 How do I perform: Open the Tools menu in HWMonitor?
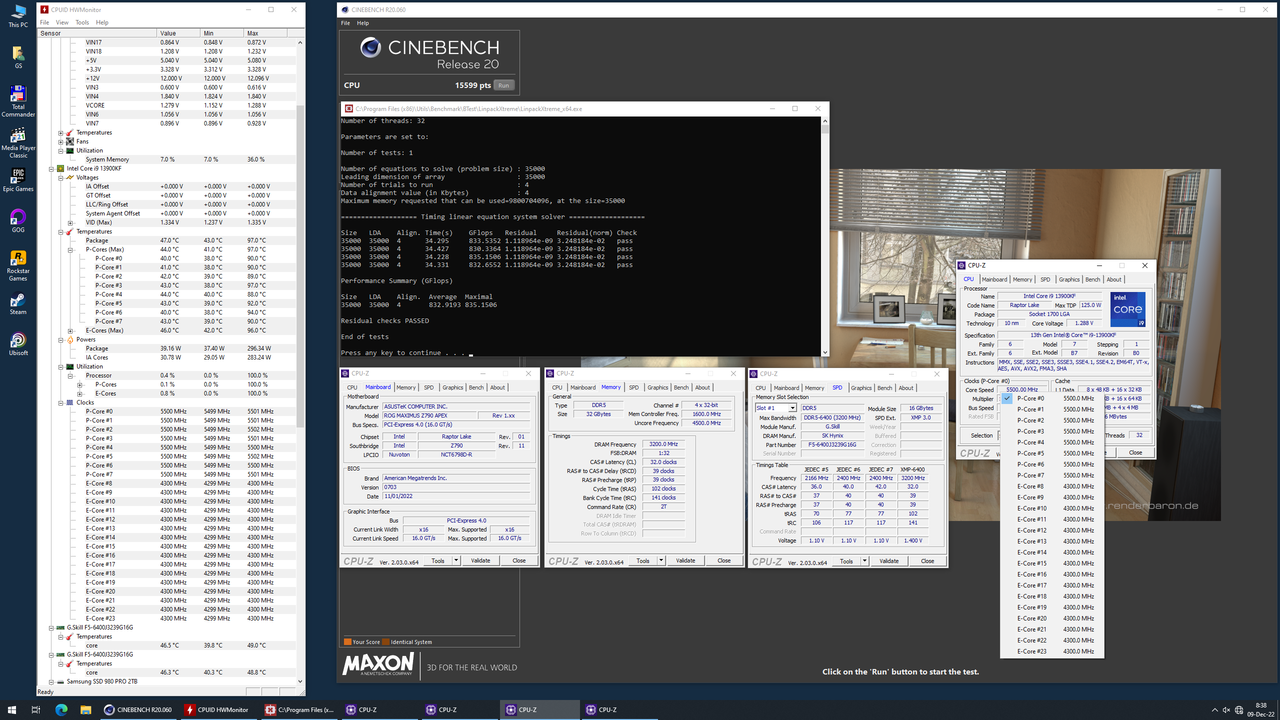(82, 21)
